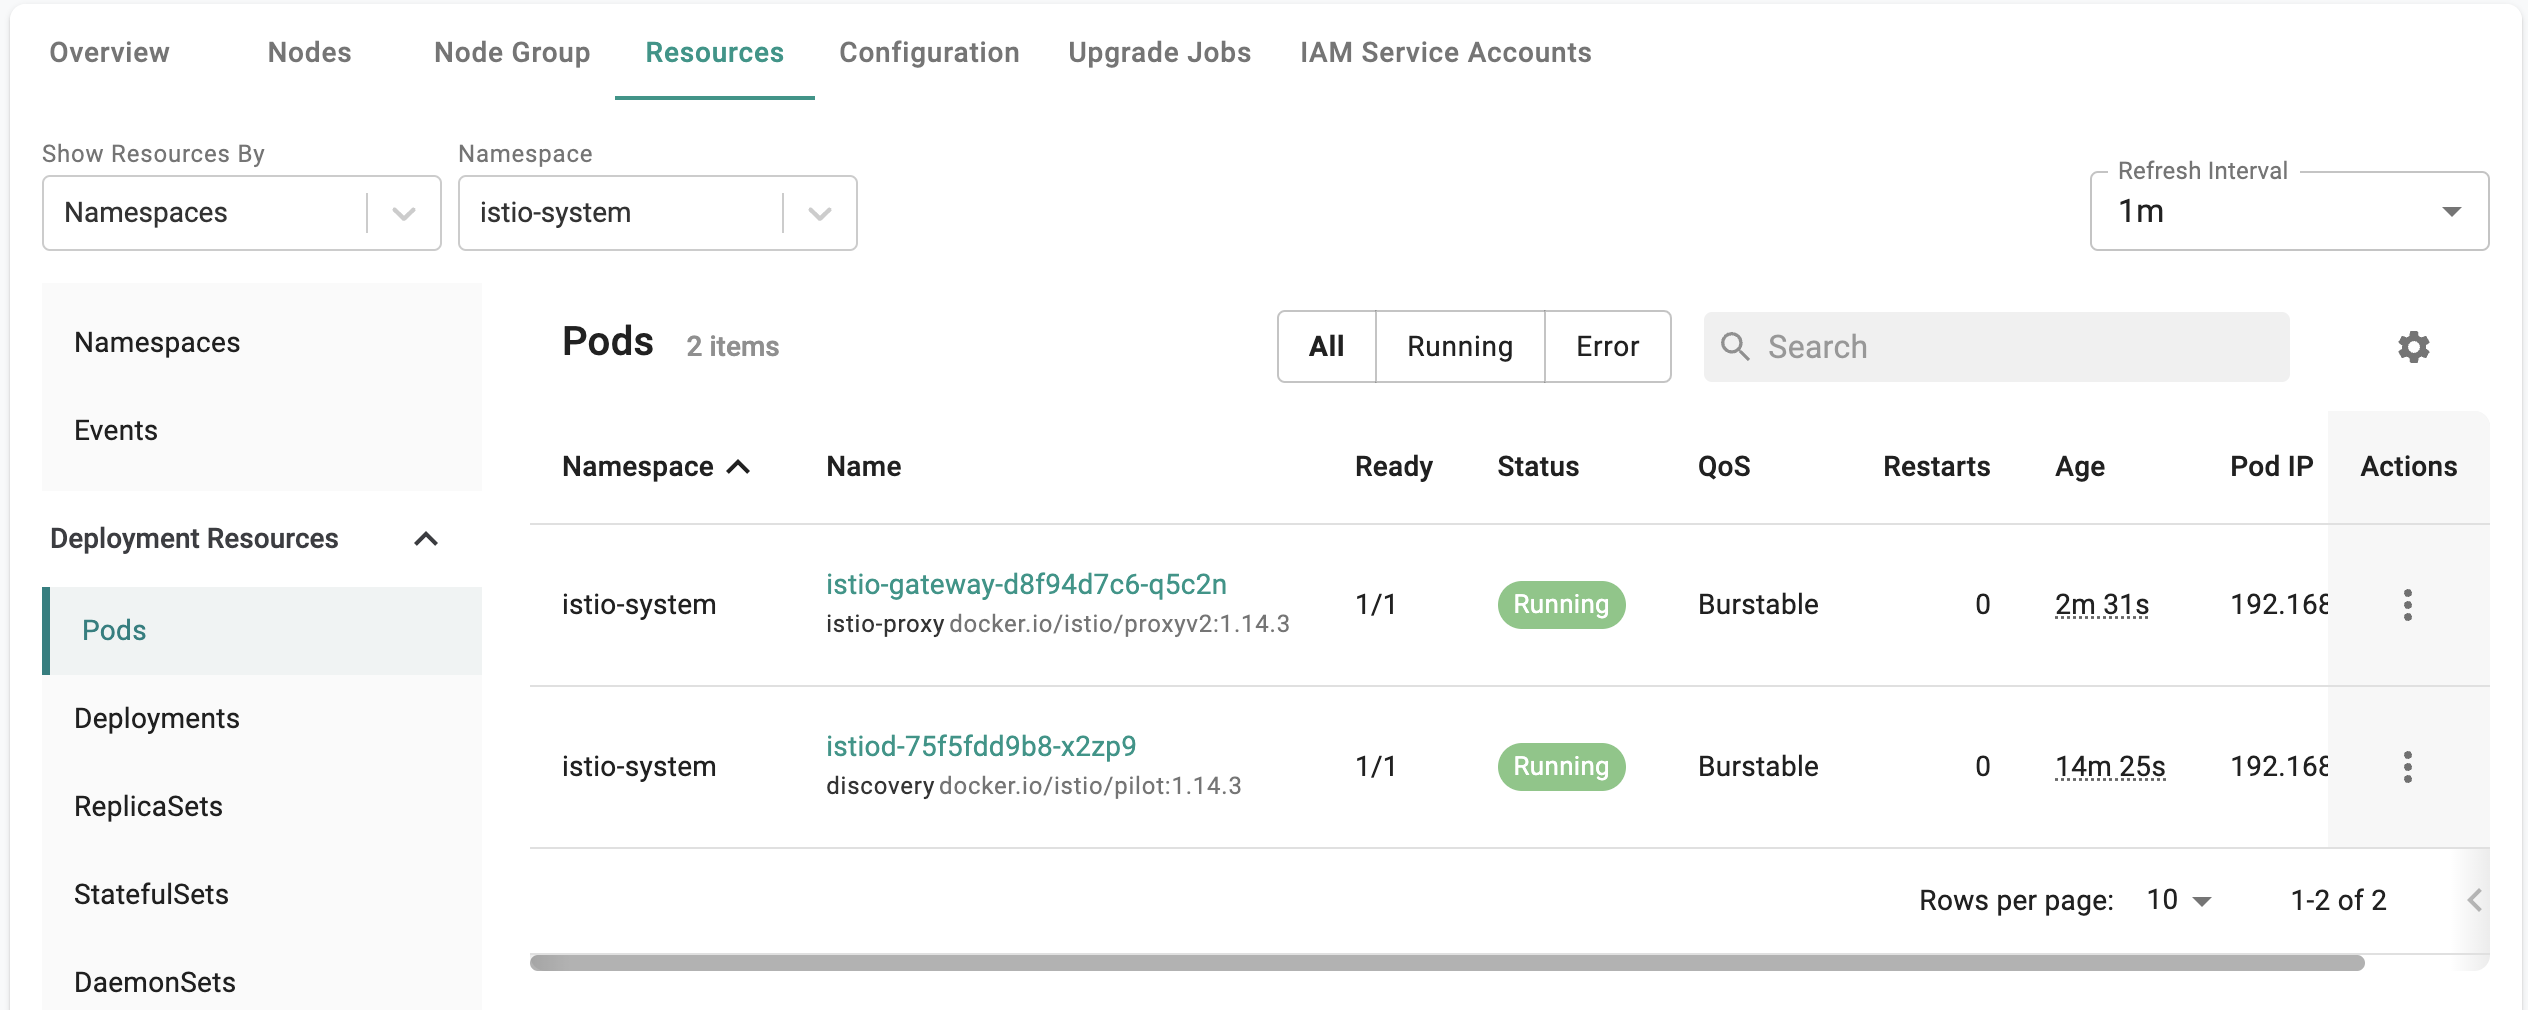Click the 1-2 of 2 pagination text
The width and height of the screenshot is (2528, 1010).
tap(2338, 900)
